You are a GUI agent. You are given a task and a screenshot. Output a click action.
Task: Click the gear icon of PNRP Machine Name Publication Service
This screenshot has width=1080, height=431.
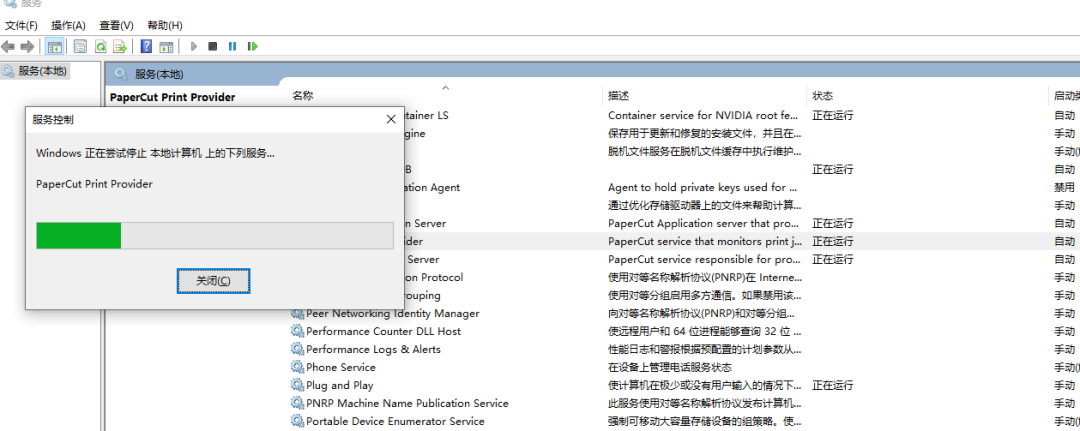pyautogui.click(x=297, y=403)
